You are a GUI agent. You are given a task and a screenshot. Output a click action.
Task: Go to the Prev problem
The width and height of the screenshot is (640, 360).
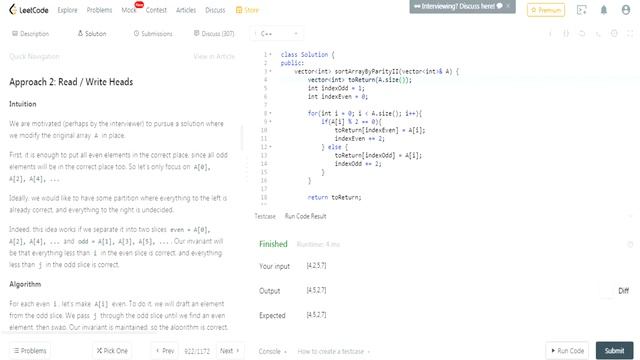[165, 351]
